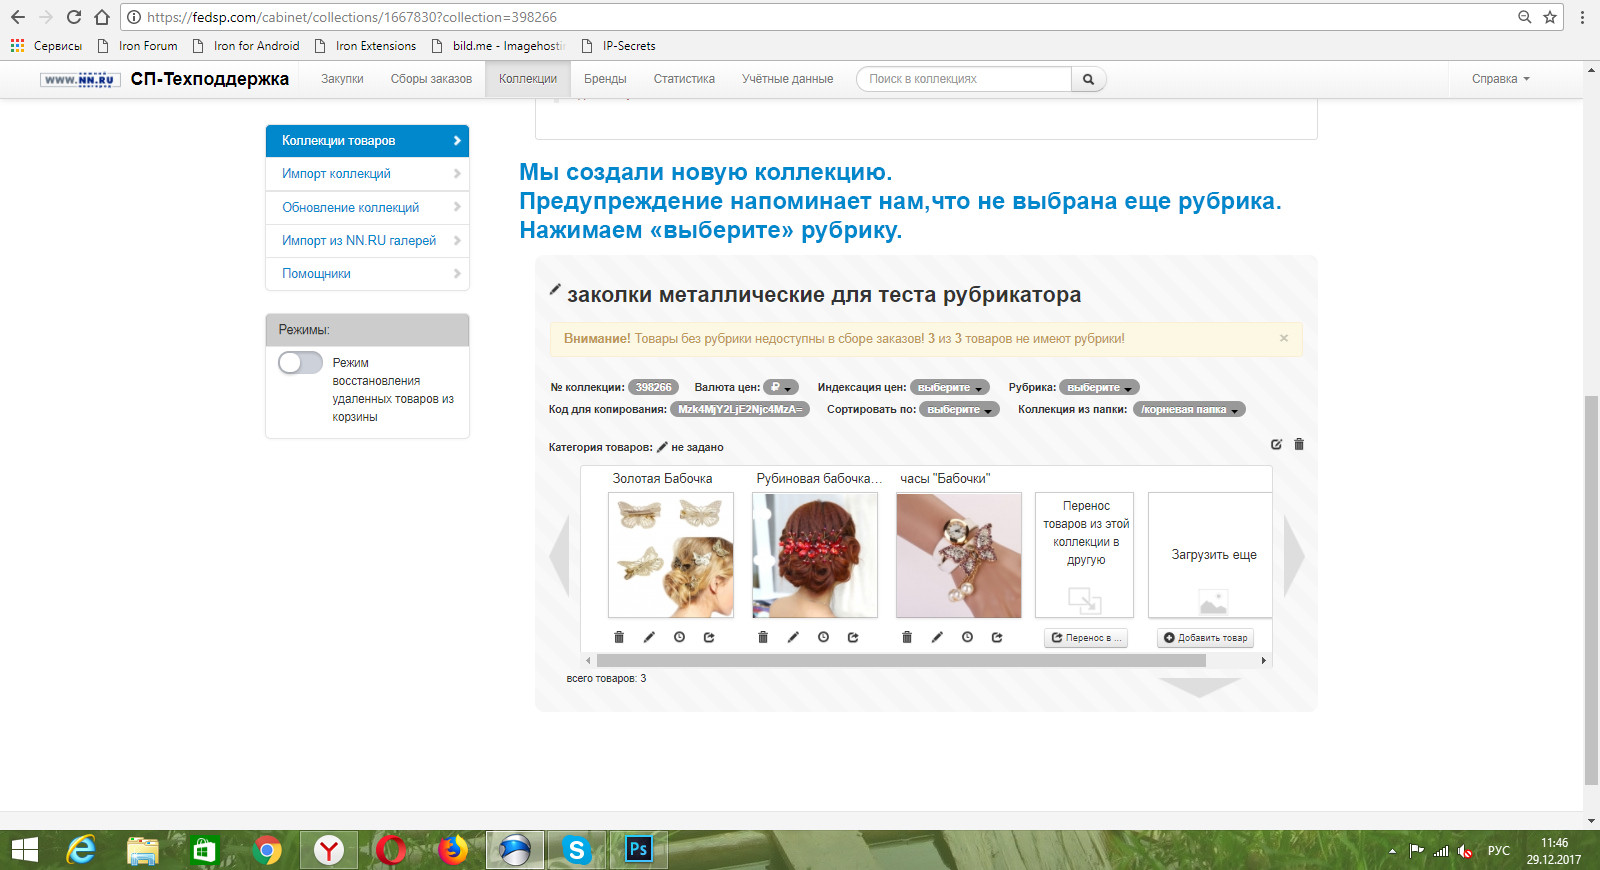The width and height of the screenshot is (1600, 870).
Task: Edit collection using top-right edit icon
Action: [x=1276, y=444]
